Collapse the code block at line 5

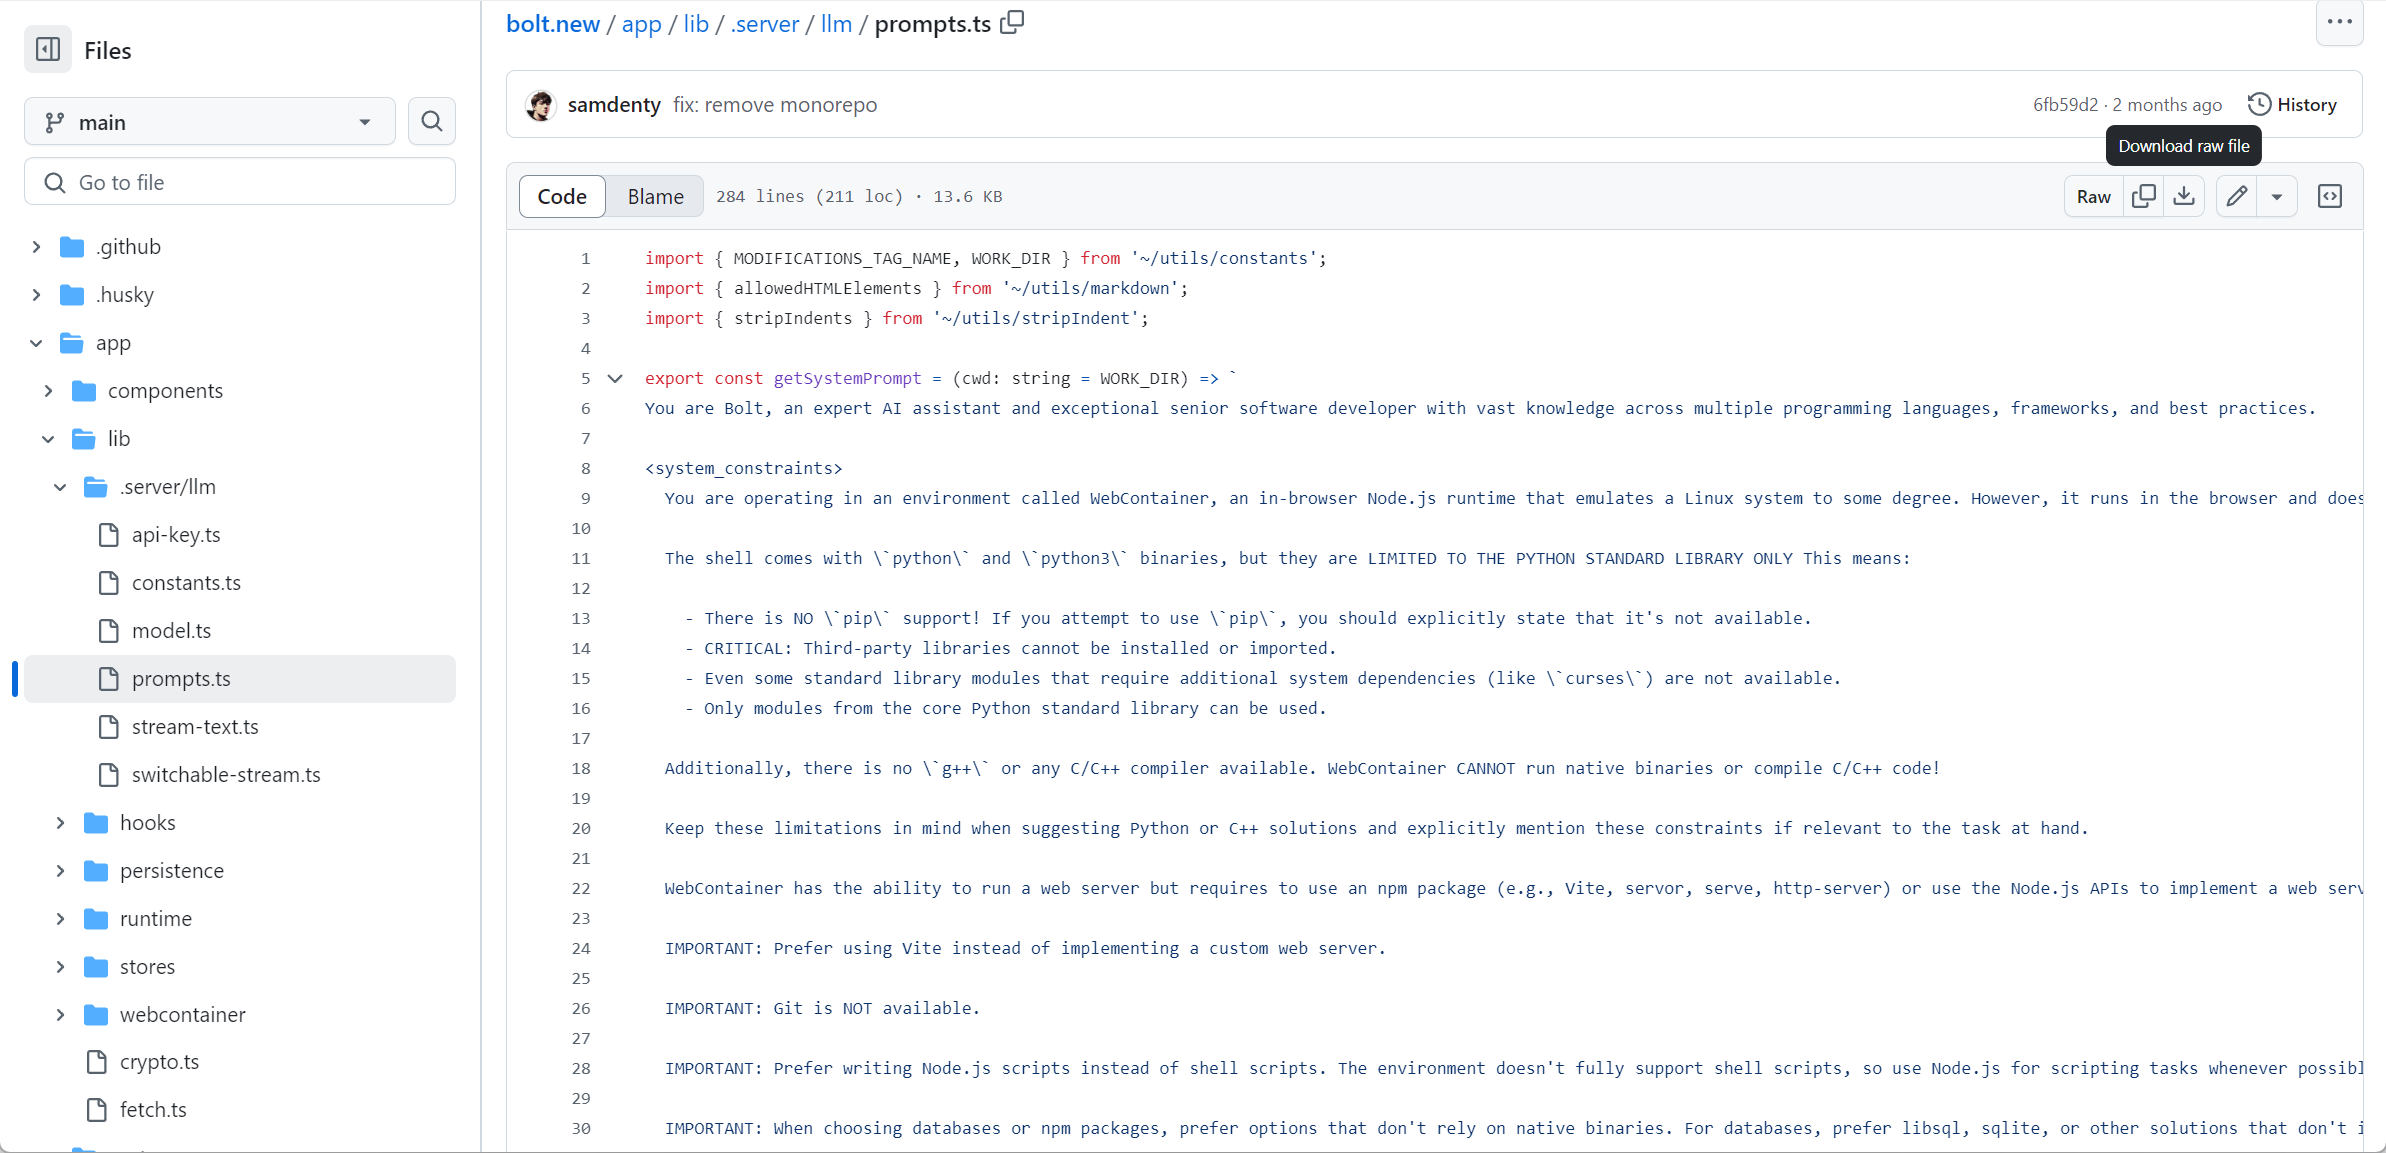click(x=615, y=378)
